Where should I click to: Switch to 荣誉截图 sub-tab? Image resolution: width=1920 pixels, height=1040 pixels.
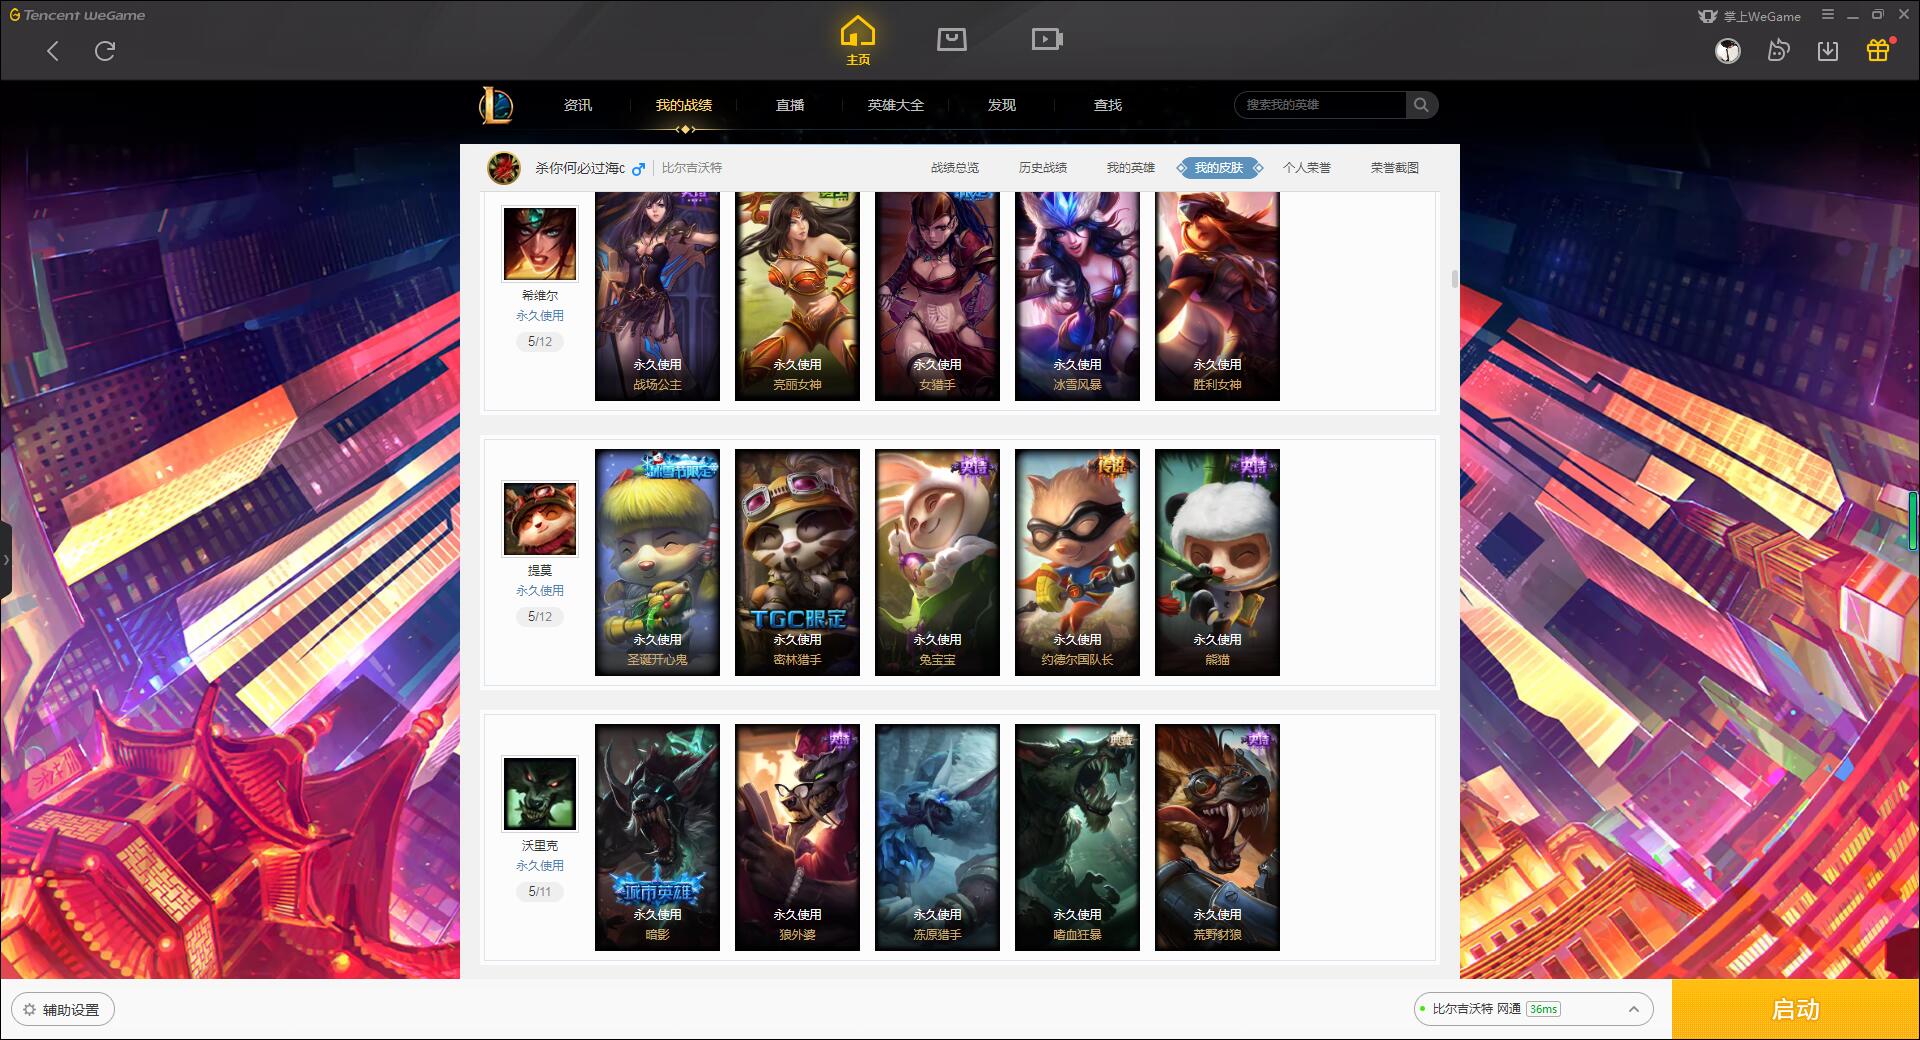[1395, 168]
